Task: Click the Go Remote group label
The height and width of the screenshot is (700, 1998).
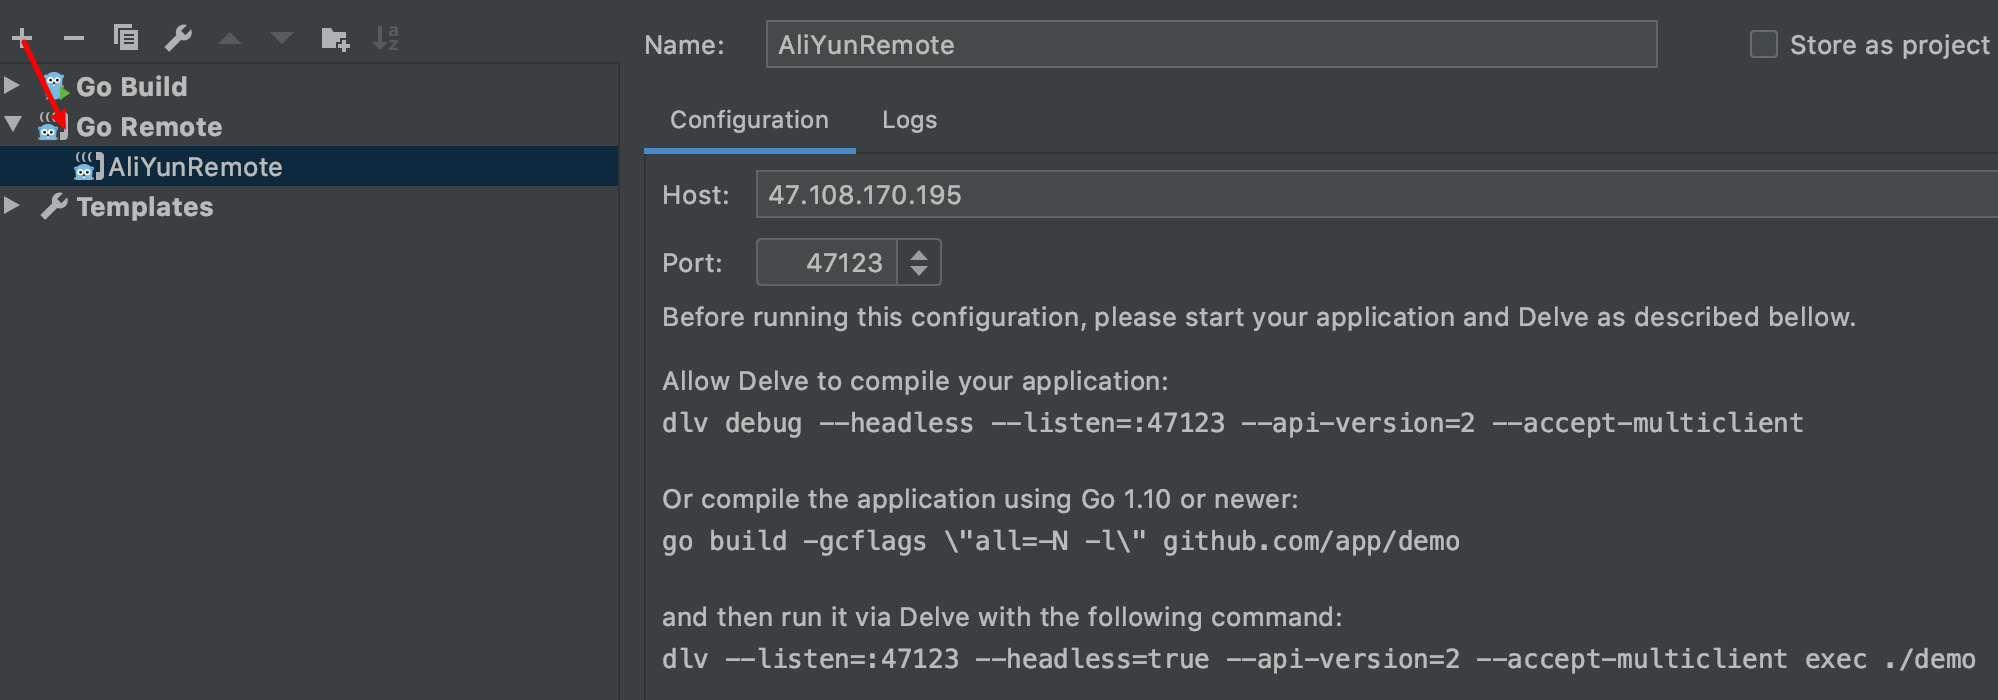Action: pyautogui.click(x=149, y=127)
